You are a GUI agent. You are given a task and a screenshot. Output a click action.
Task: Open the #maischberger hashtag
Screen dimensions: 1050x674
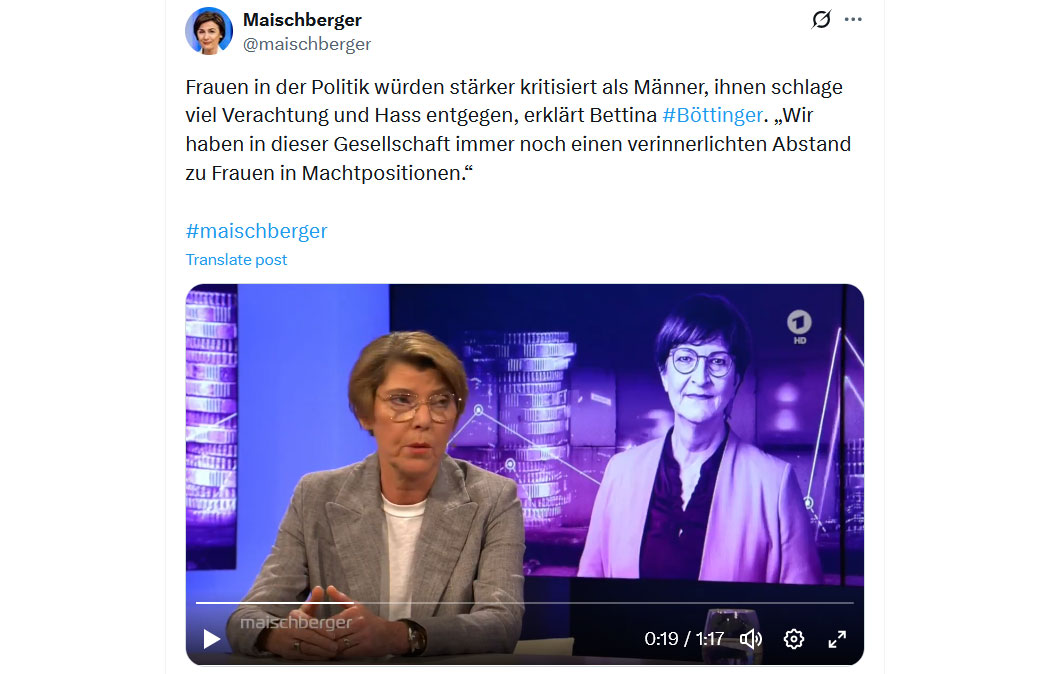coord(256,231)
